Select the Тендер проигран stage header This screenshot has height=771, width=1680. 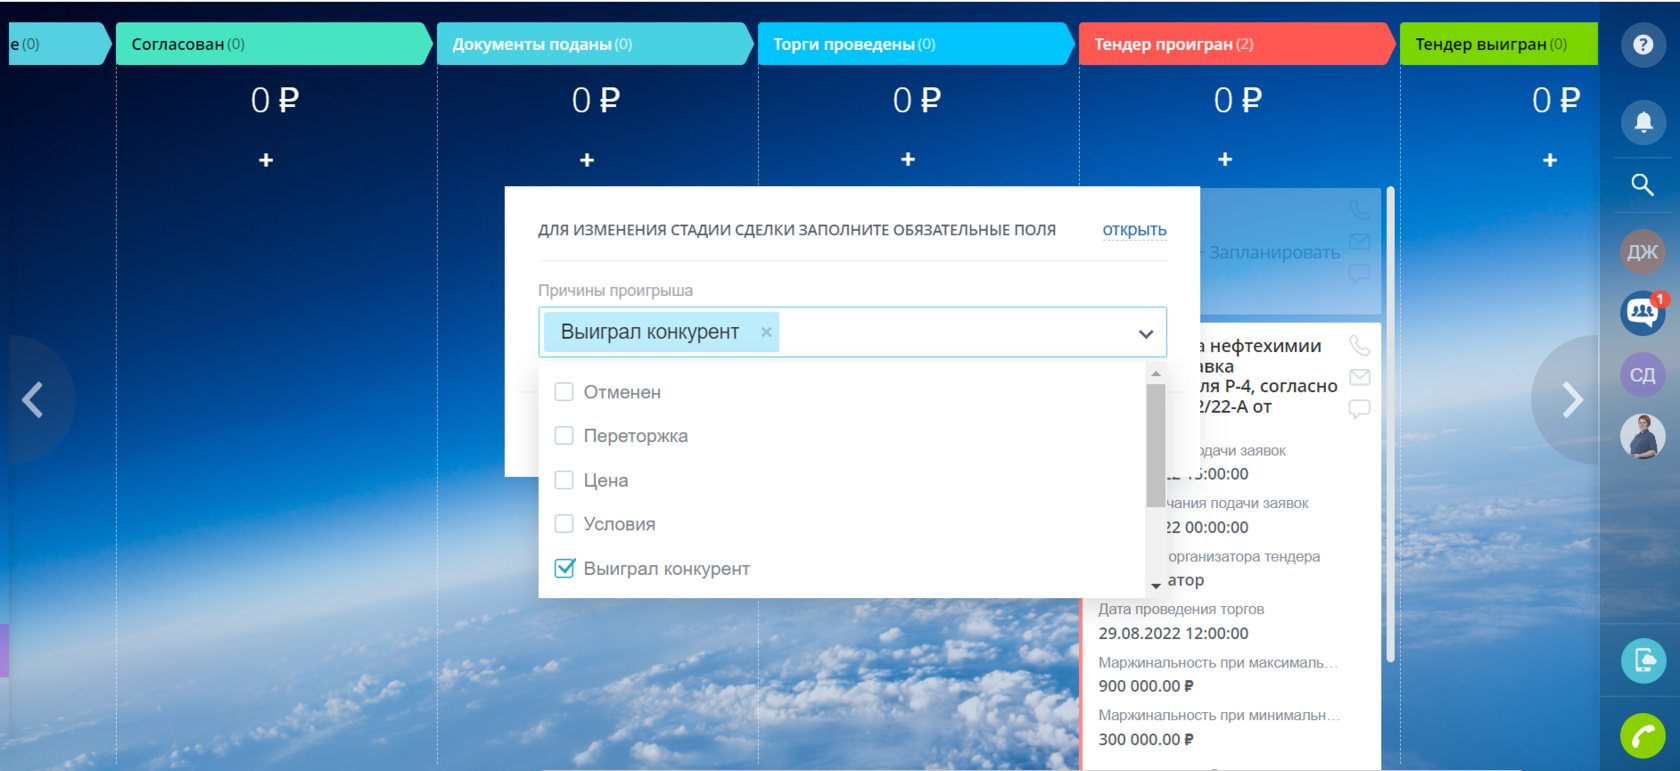(1237, 44)
